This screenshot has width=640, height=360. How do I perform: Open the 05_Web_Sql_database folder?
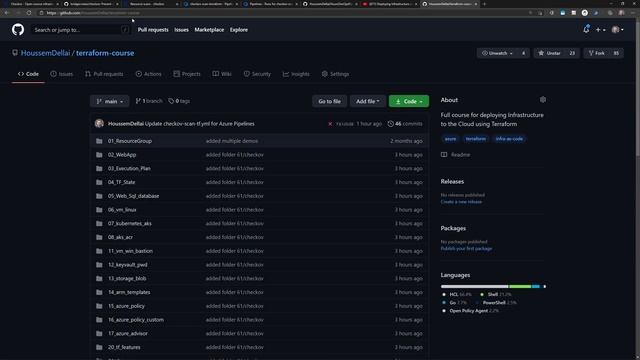pyautogui.click(x=133, y=196)
